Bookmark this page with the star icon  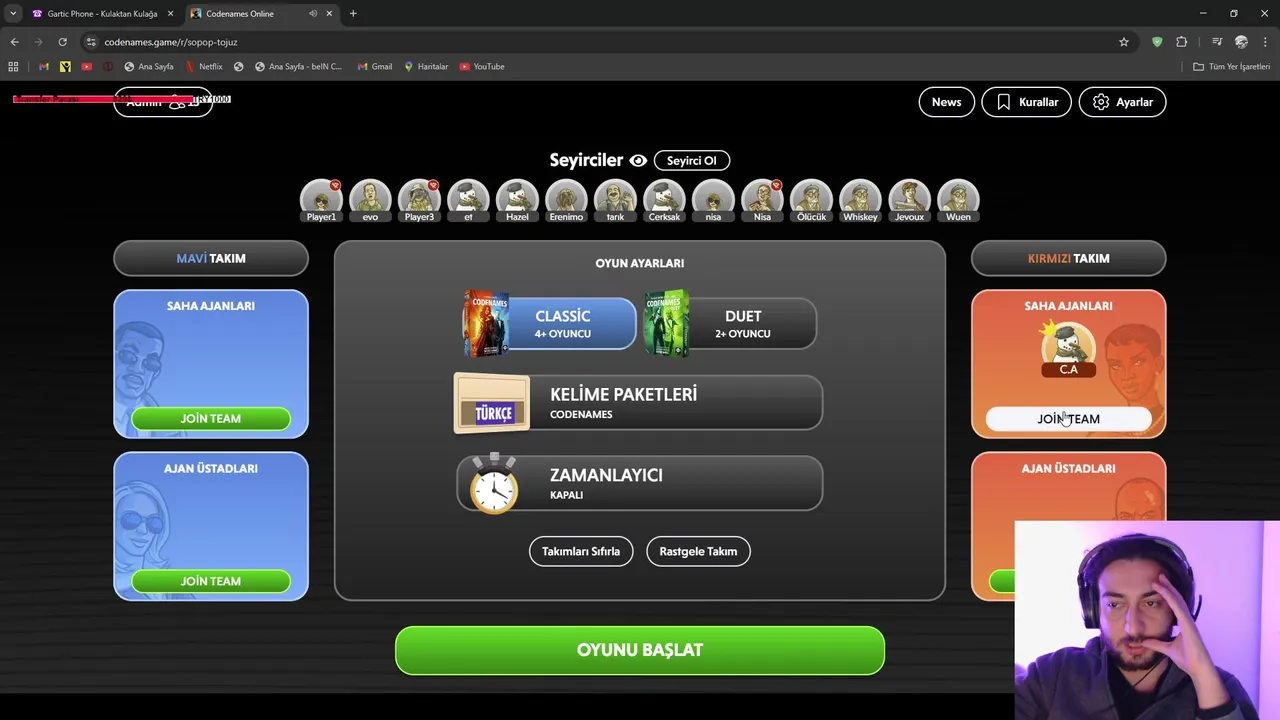pyautogui.click(x=1124, y=42)
